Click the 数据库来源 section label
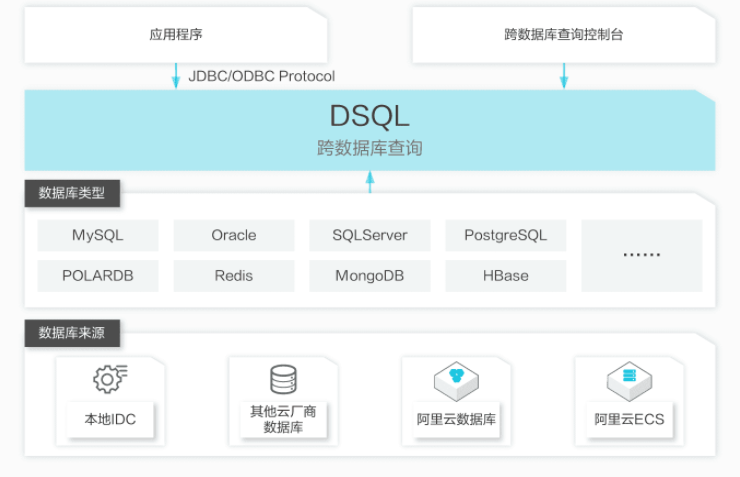 (x=72, y=333)
